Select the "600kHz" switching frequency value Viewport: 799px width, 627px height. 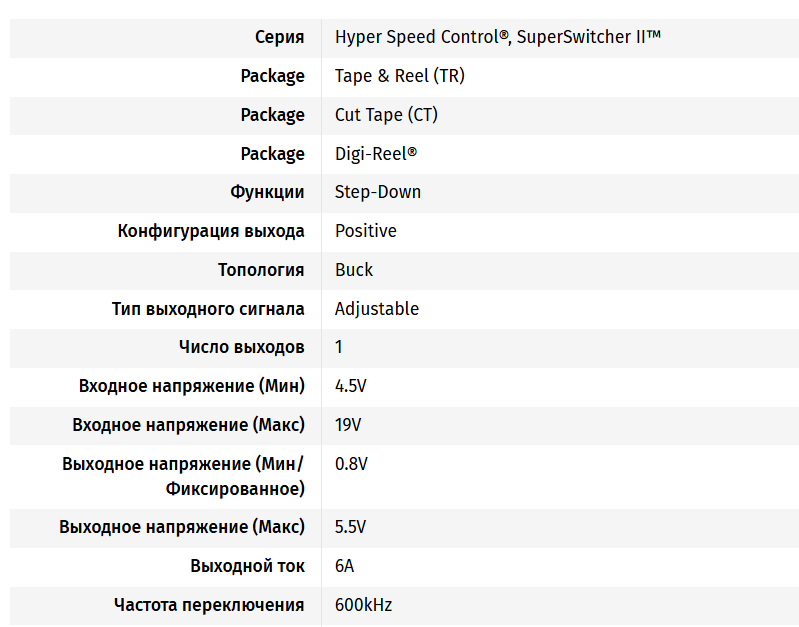[363, 605]
